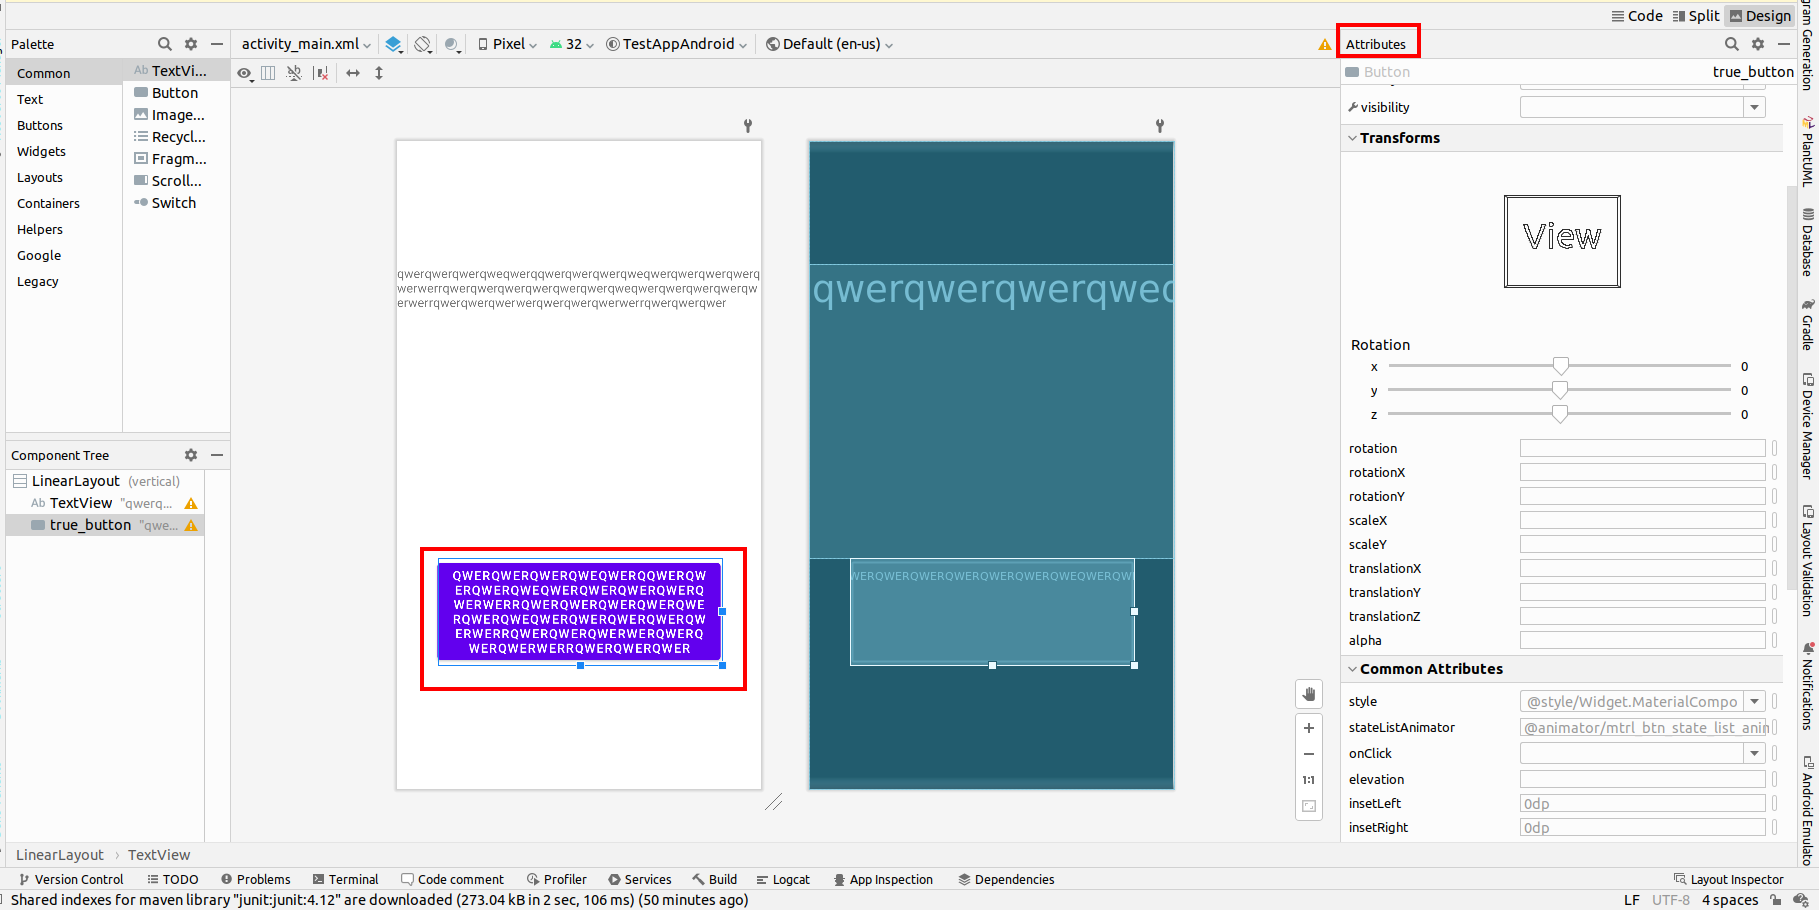Open Palette settings gear
The image size is (1819, 910).
[x=191, y=44]
